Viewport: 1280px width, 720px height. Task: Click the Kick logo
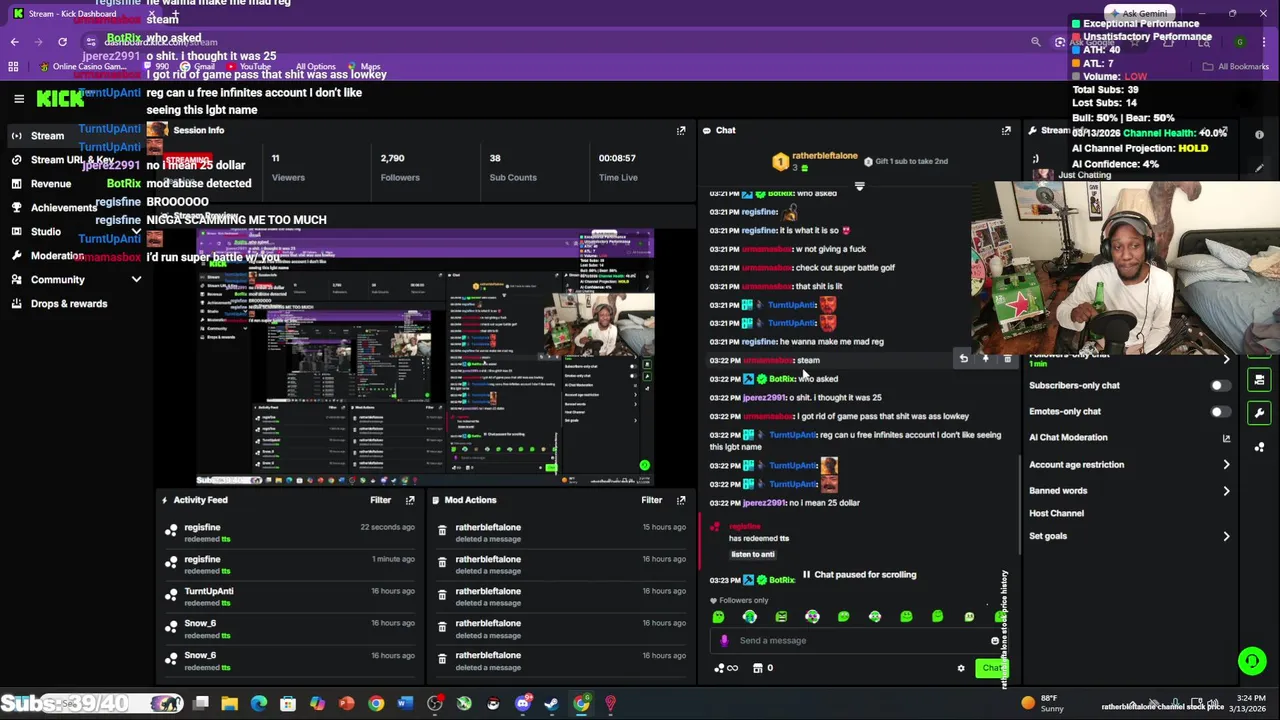click(x=60, y=98)
